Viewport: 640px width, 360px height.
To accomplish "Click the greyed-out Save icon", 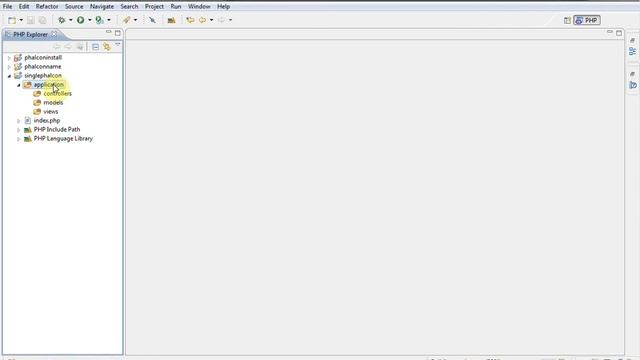I will point(31,20).
